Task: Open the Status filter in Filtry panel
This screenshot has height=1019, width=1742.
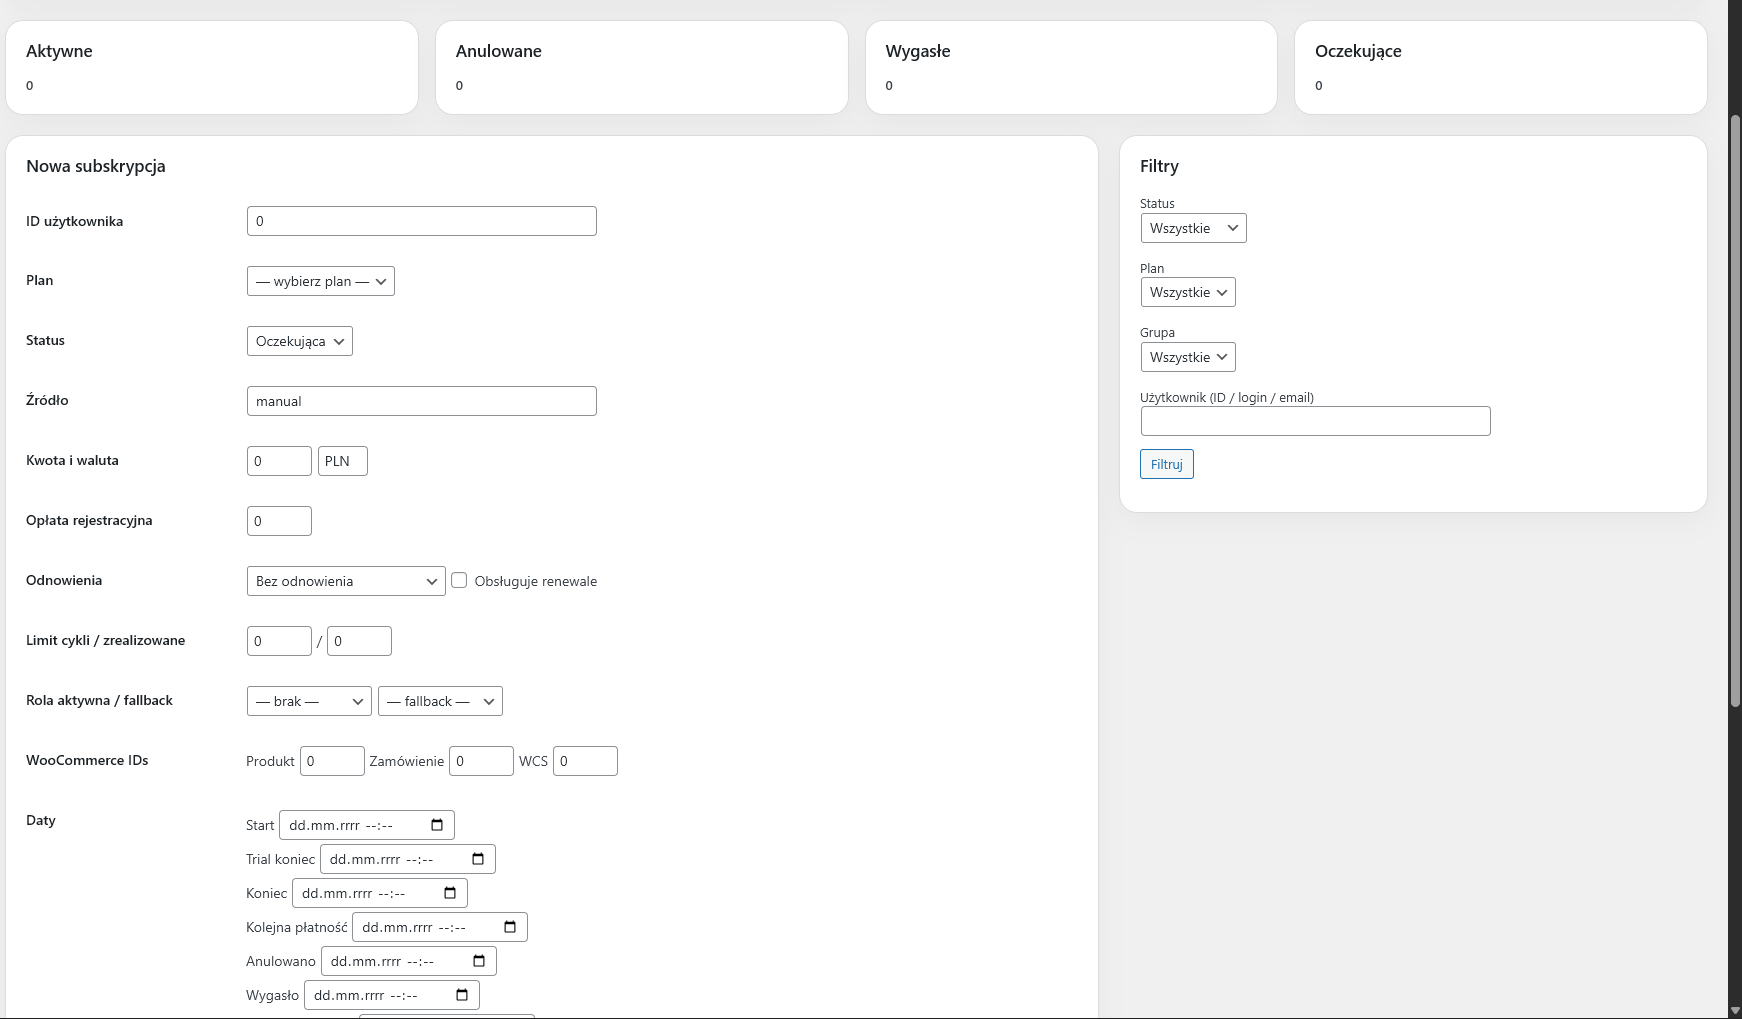Action: 1192,228
